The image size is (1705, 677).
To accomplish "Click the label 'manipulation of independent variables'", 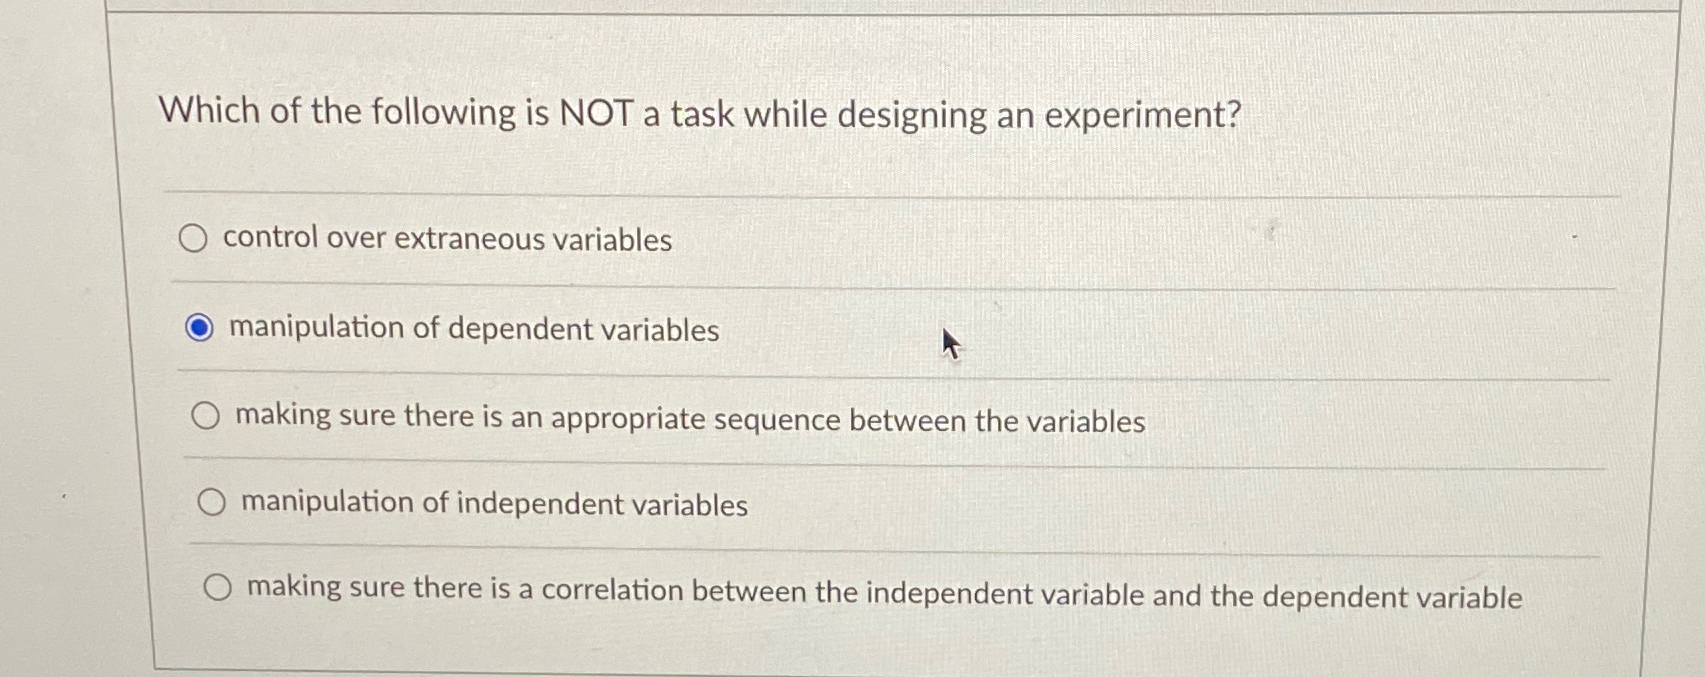I will (492, 505).
